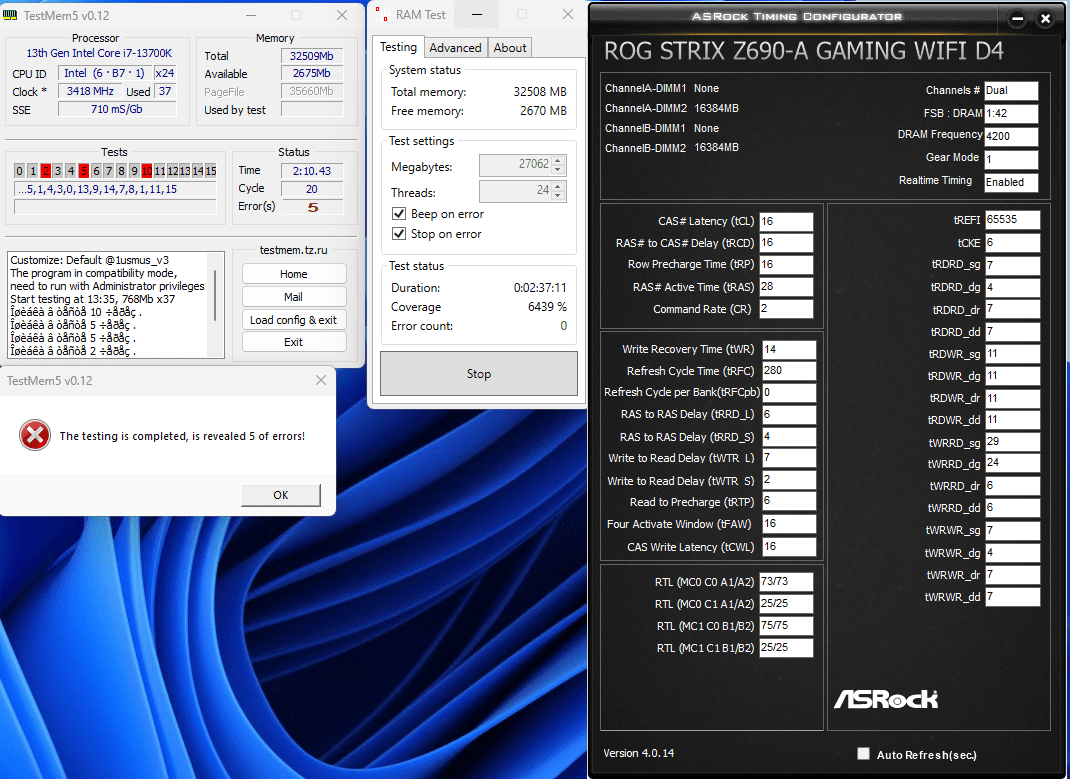Decrease the Threads spinner value
Image resolution: width=1070 pixels, height=779 pixels.
[x=558, y=195]
